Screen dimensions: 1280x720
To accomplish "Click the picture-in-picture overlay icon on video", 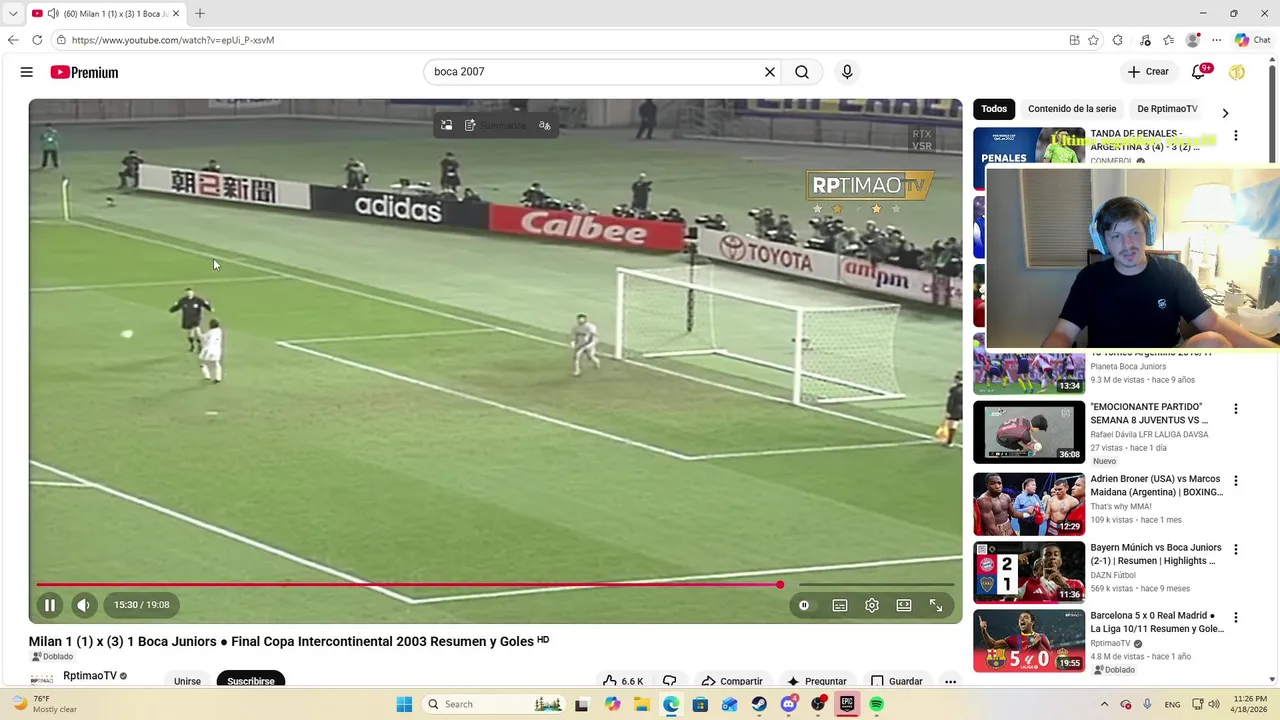I will click(x=447, y=125).
